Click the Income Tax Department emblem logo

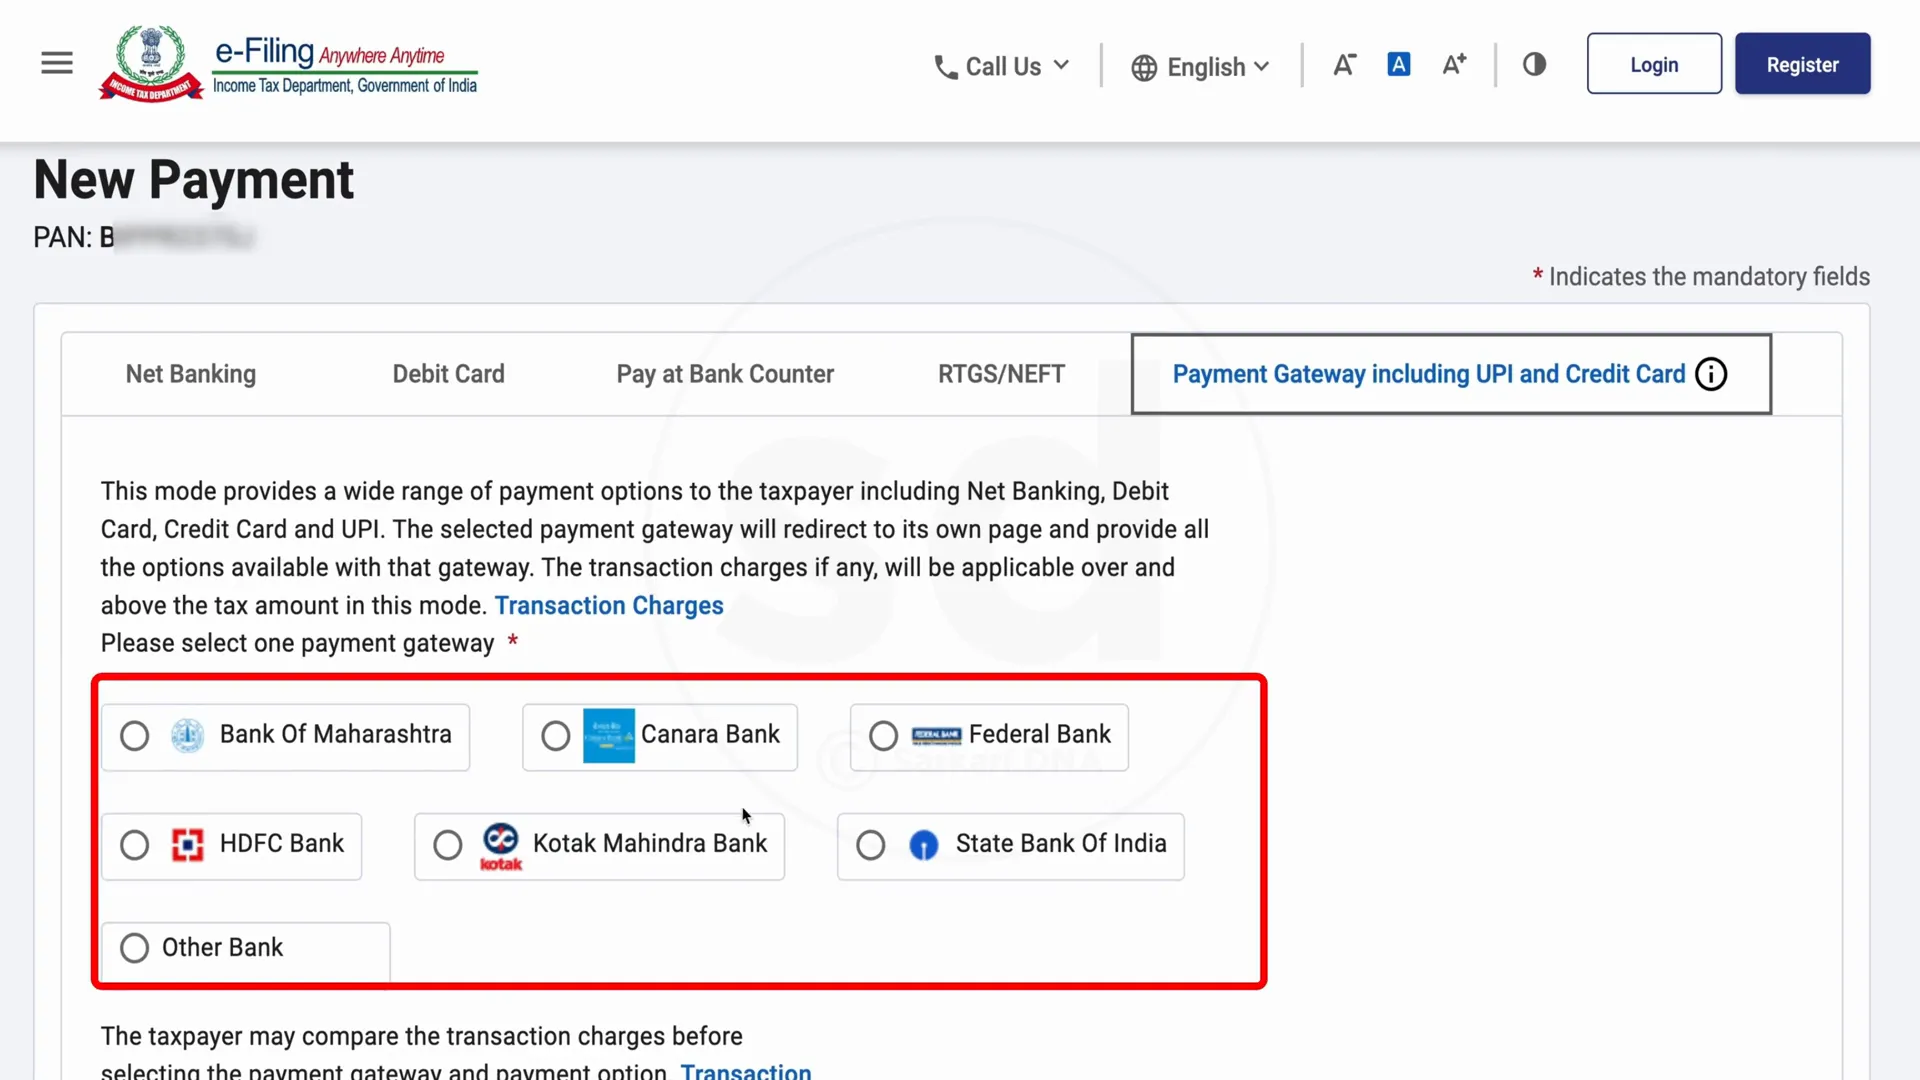pos(151,64)
